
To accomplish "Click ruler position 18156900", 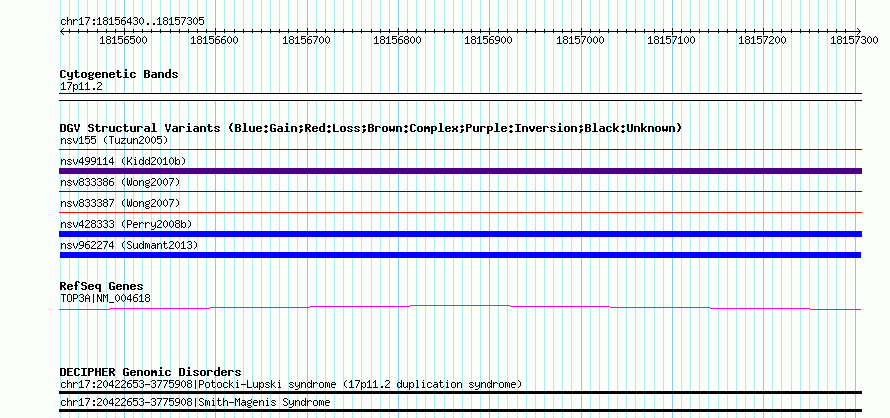I will [489, 40].
